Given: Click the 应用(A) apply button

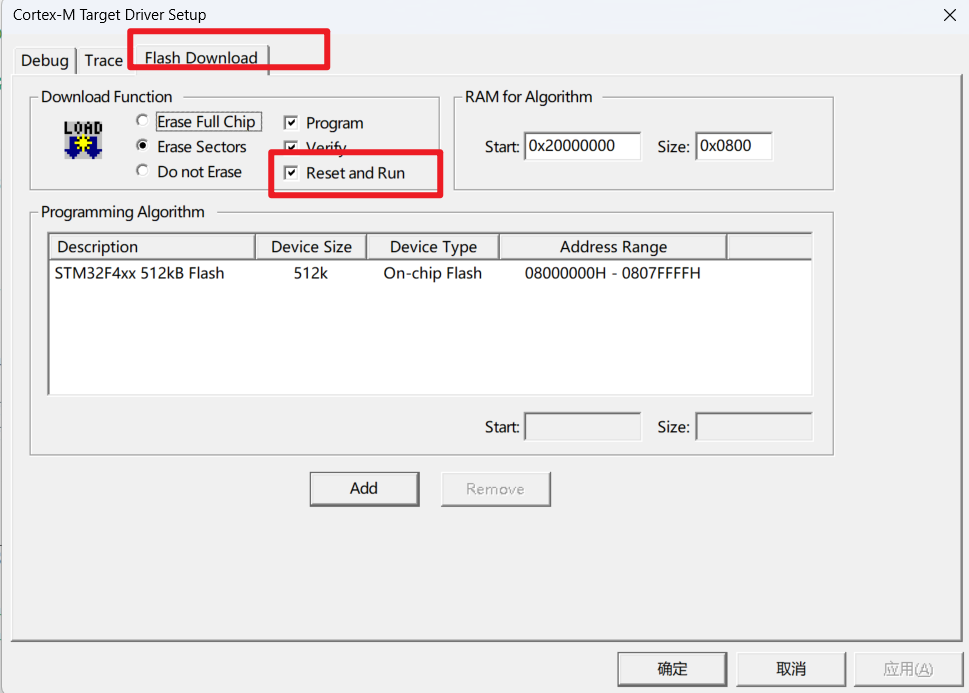Looking at the screenshot, I should click(x=908, y=668).
